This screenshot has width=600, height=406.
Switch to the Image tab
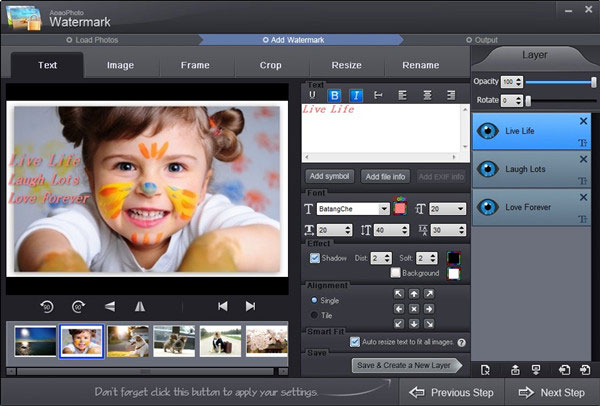(x=120, y=65)
